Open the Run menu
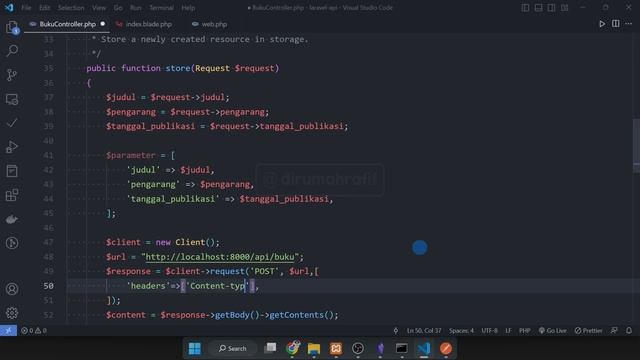The width and height of the screenshot is (640, 360). (136, 8)
